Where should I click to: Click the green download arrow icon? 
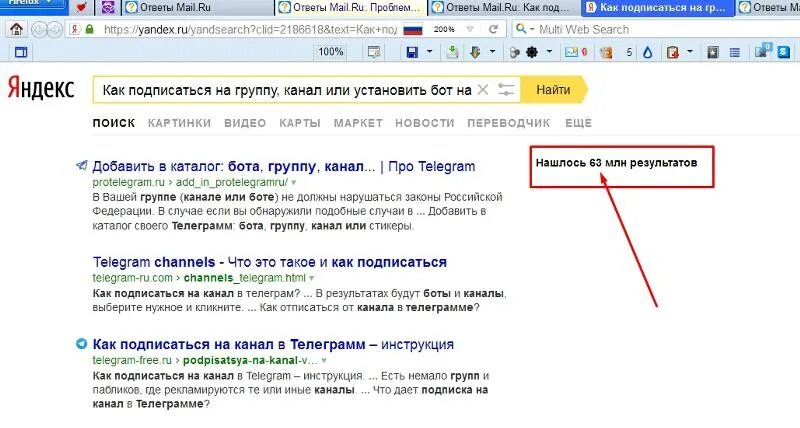(452, 52)
